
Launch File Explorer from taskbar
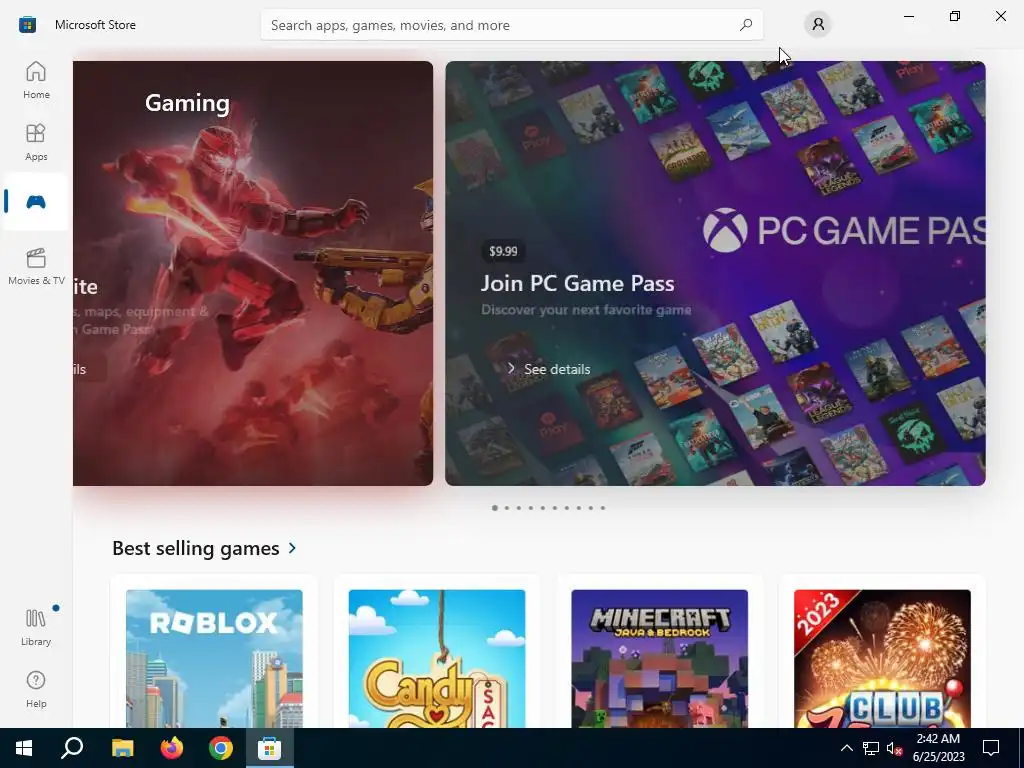tap(122, 748)
